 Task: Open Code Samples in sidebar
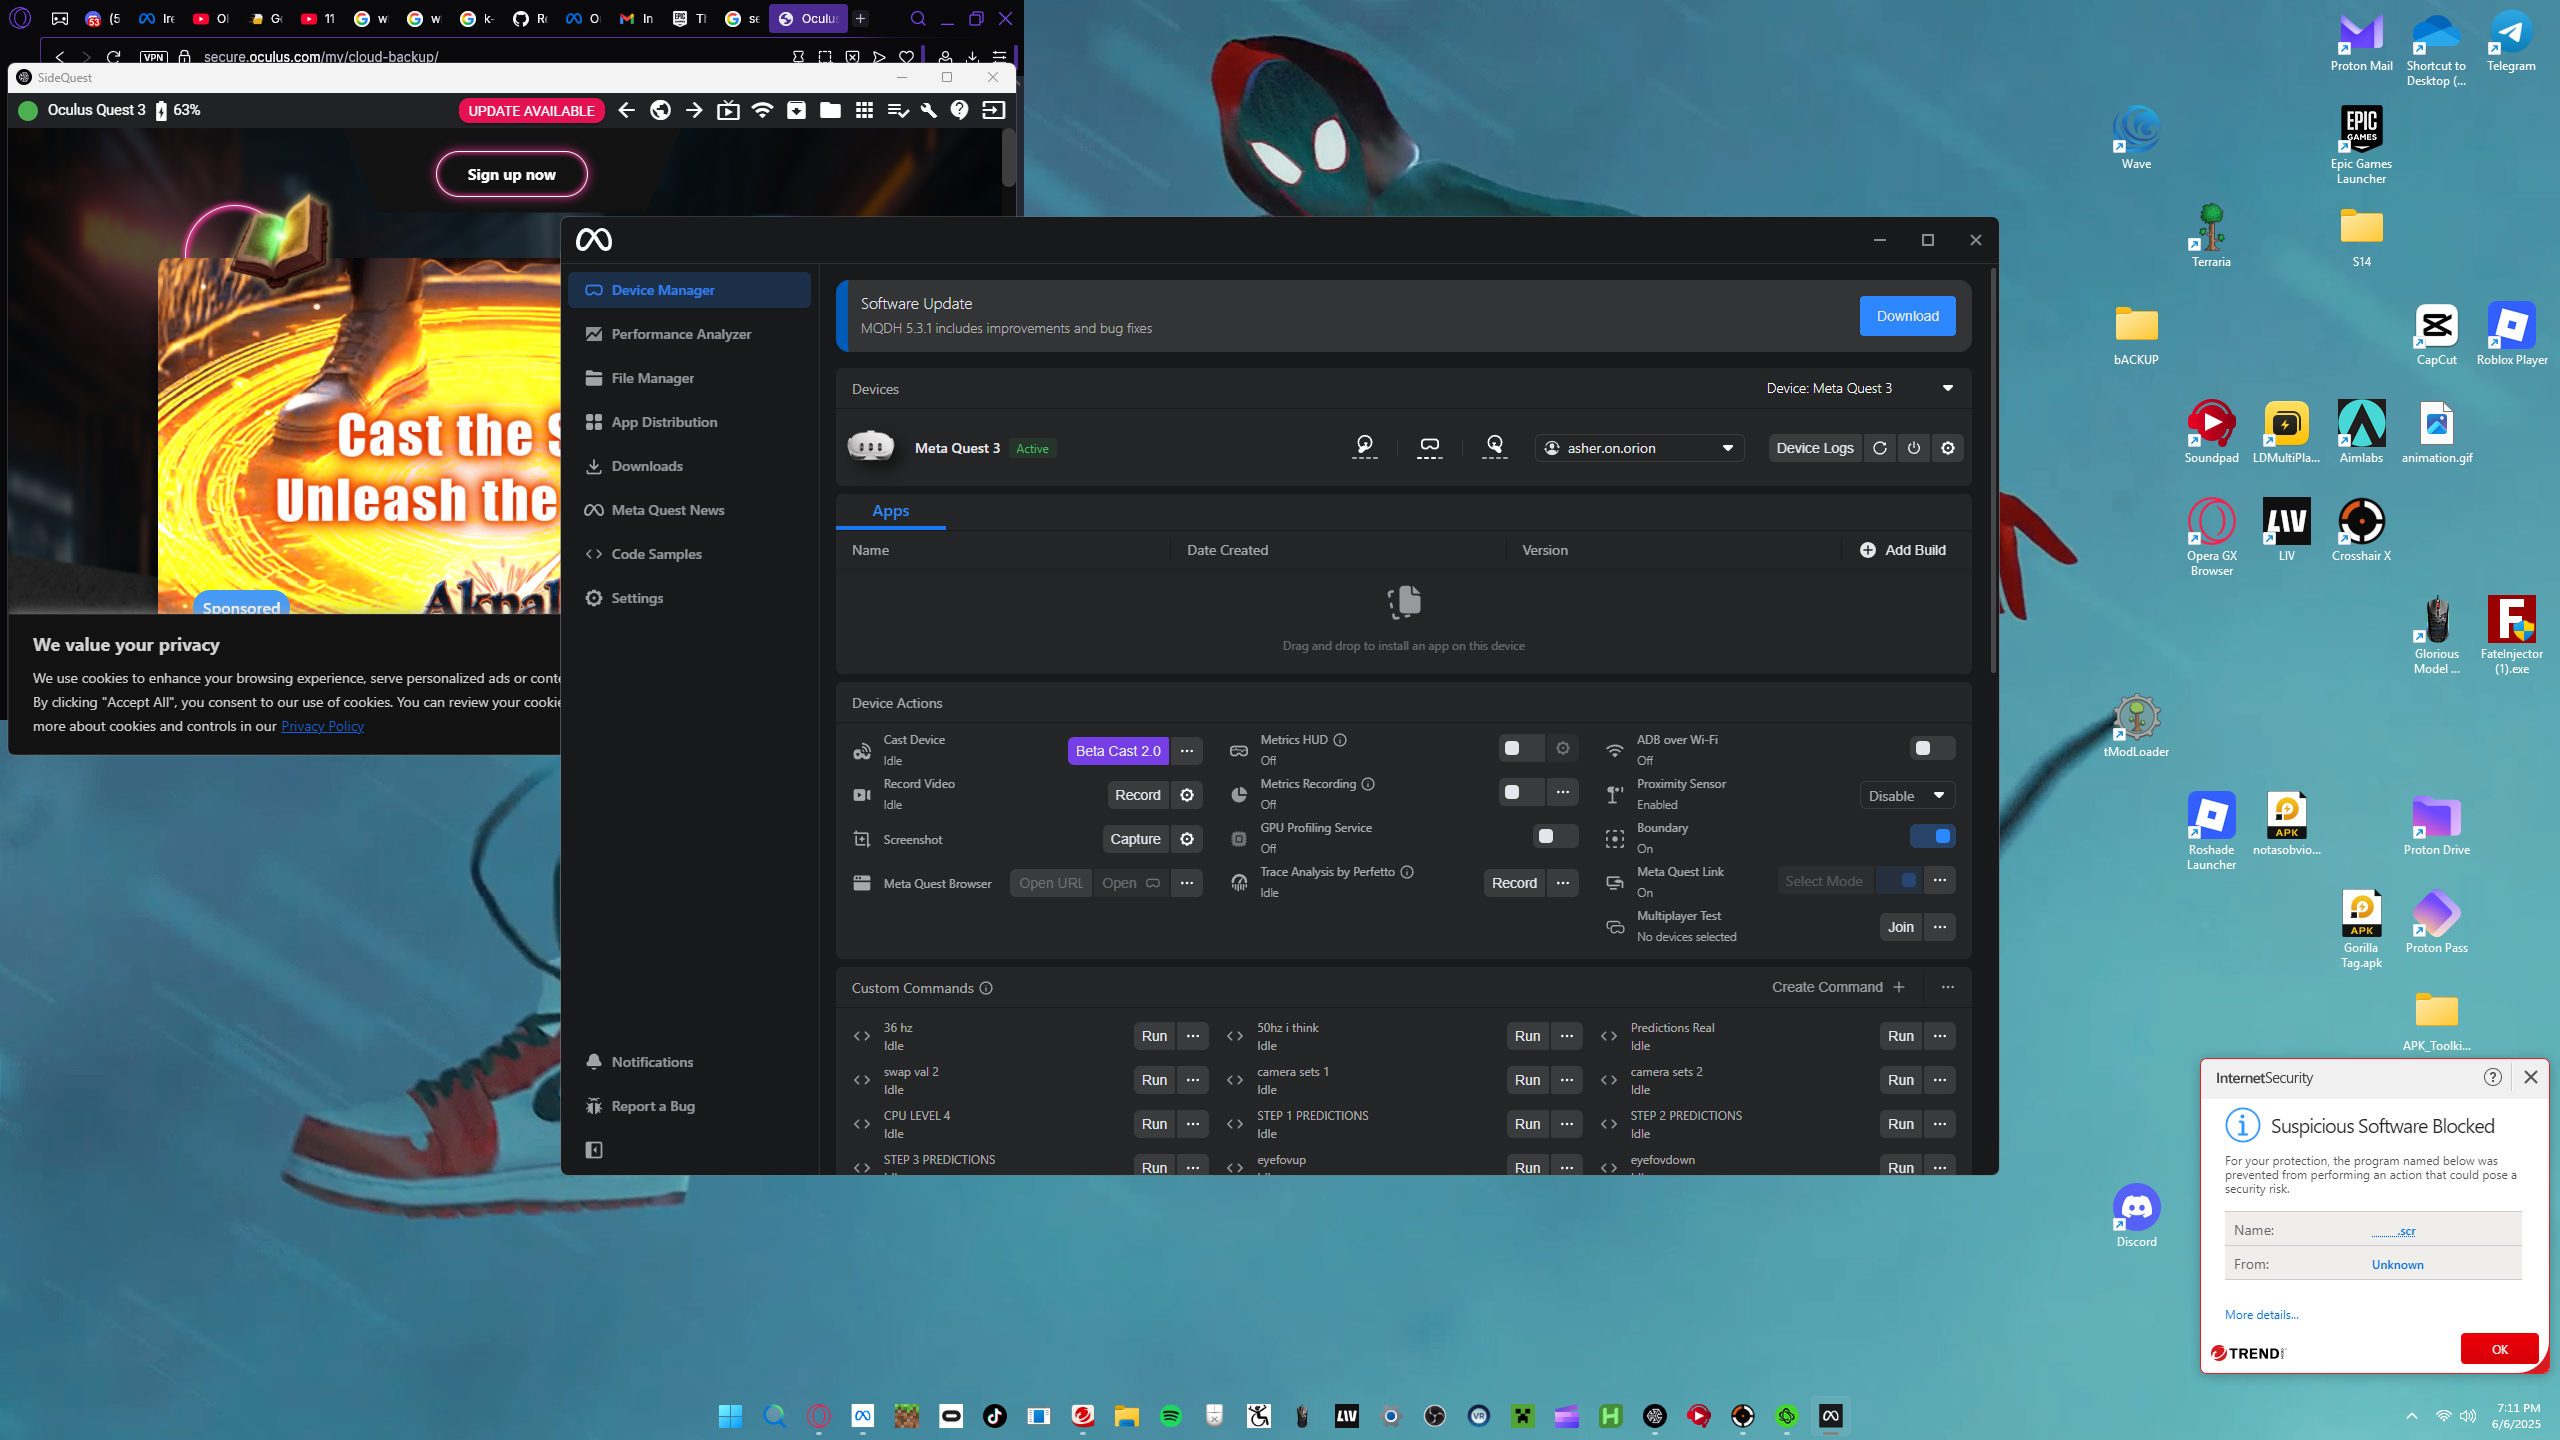[x=689, y=554]
